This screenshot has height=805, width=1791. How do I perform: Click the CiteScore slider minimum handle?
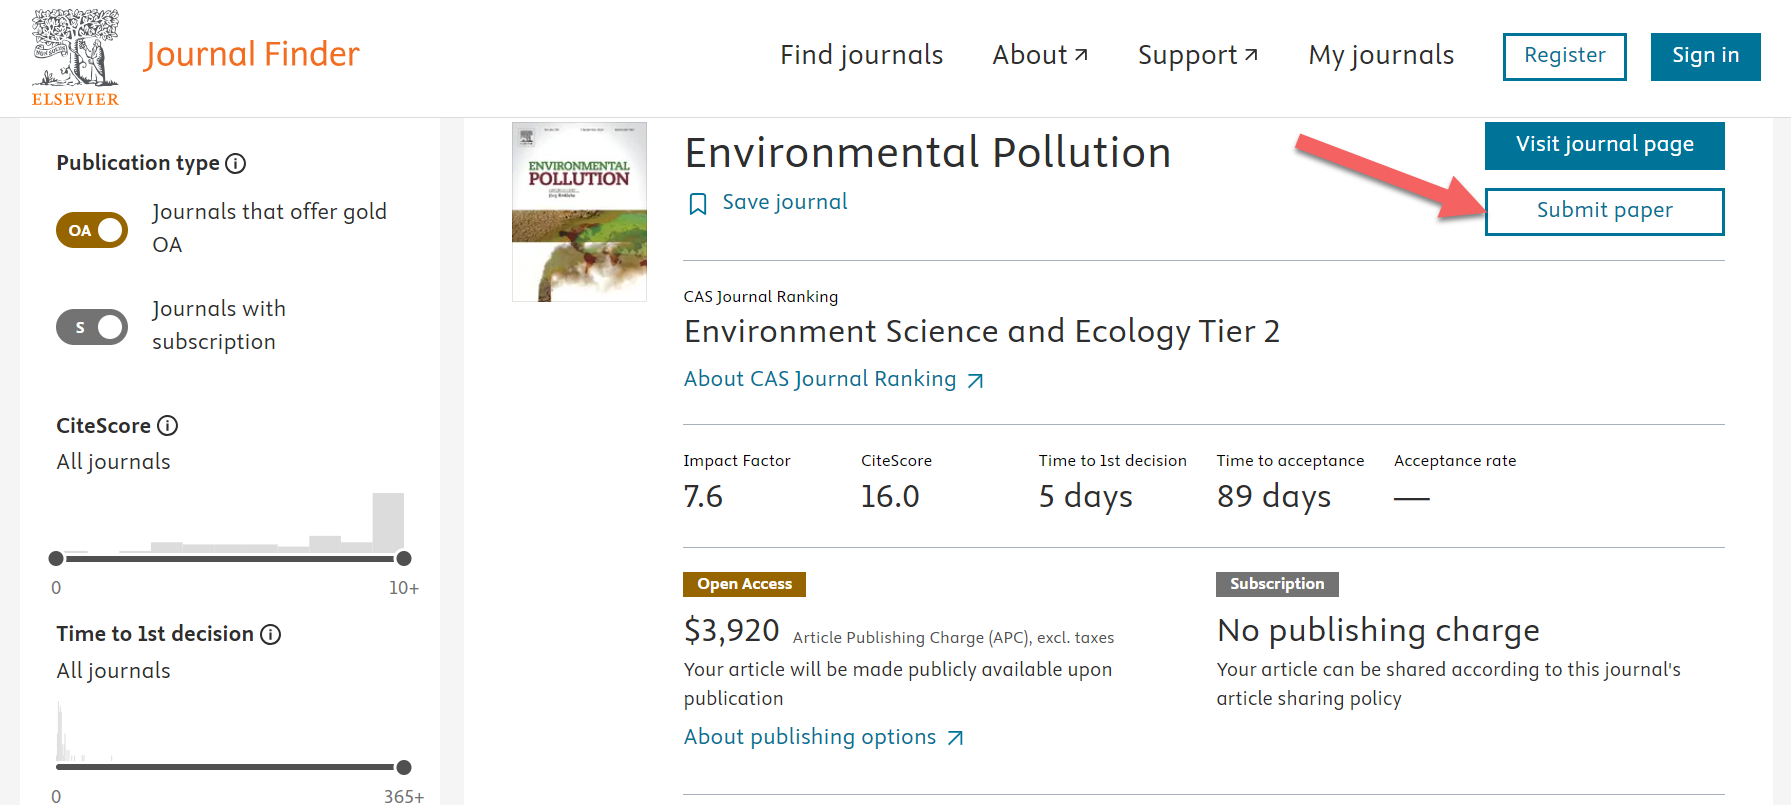tap(56, 558)
